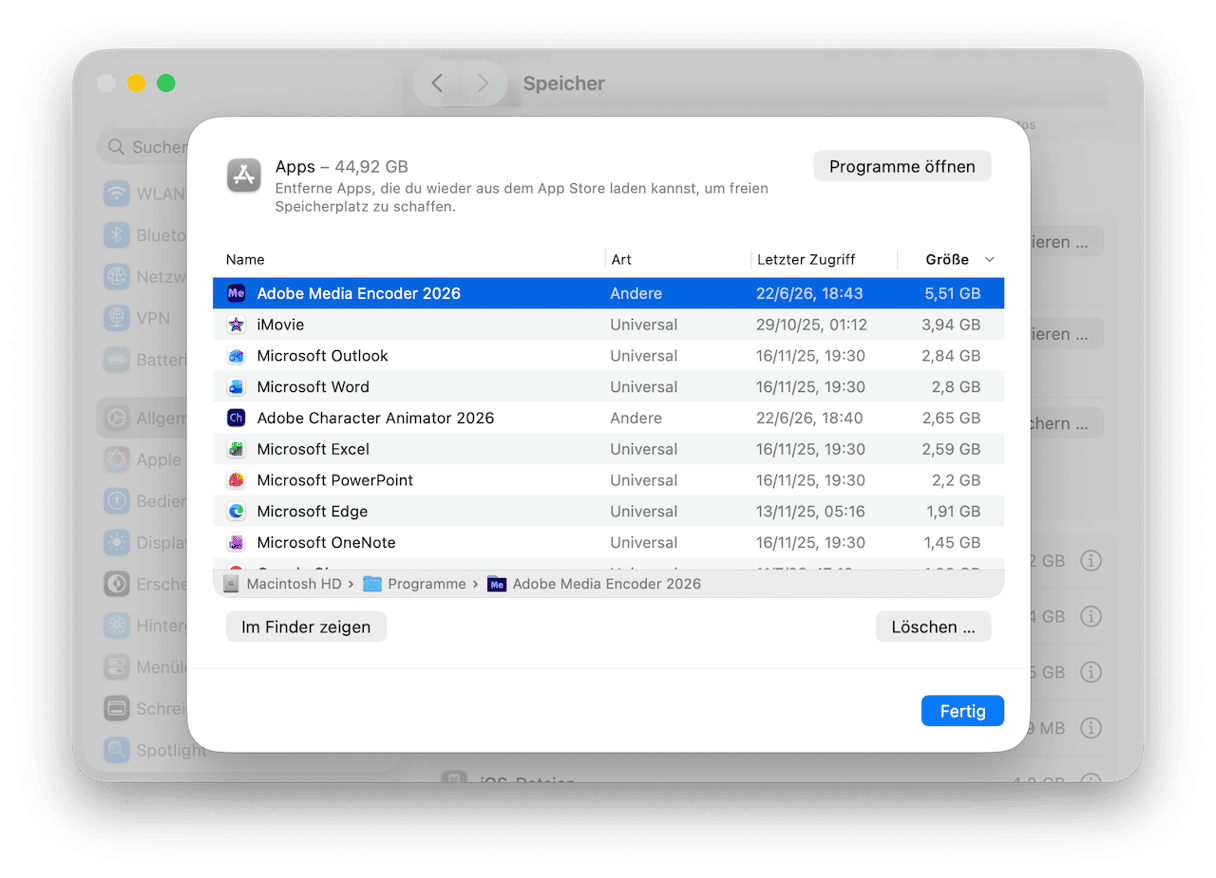Select the Microsoft Edge icon
Viewport: 1216px width, 878px height.
236,511
